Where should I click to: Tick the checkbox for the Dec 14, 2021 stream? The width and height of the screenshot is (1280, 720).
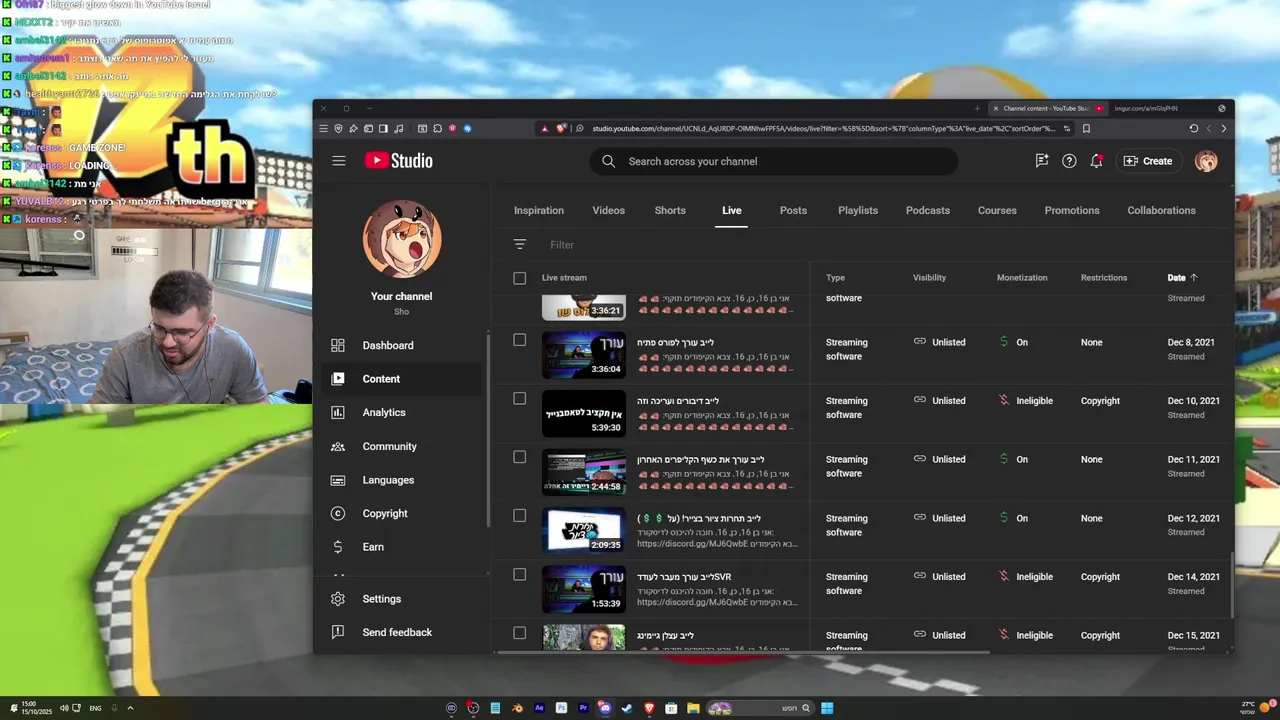tap(519, 574)
